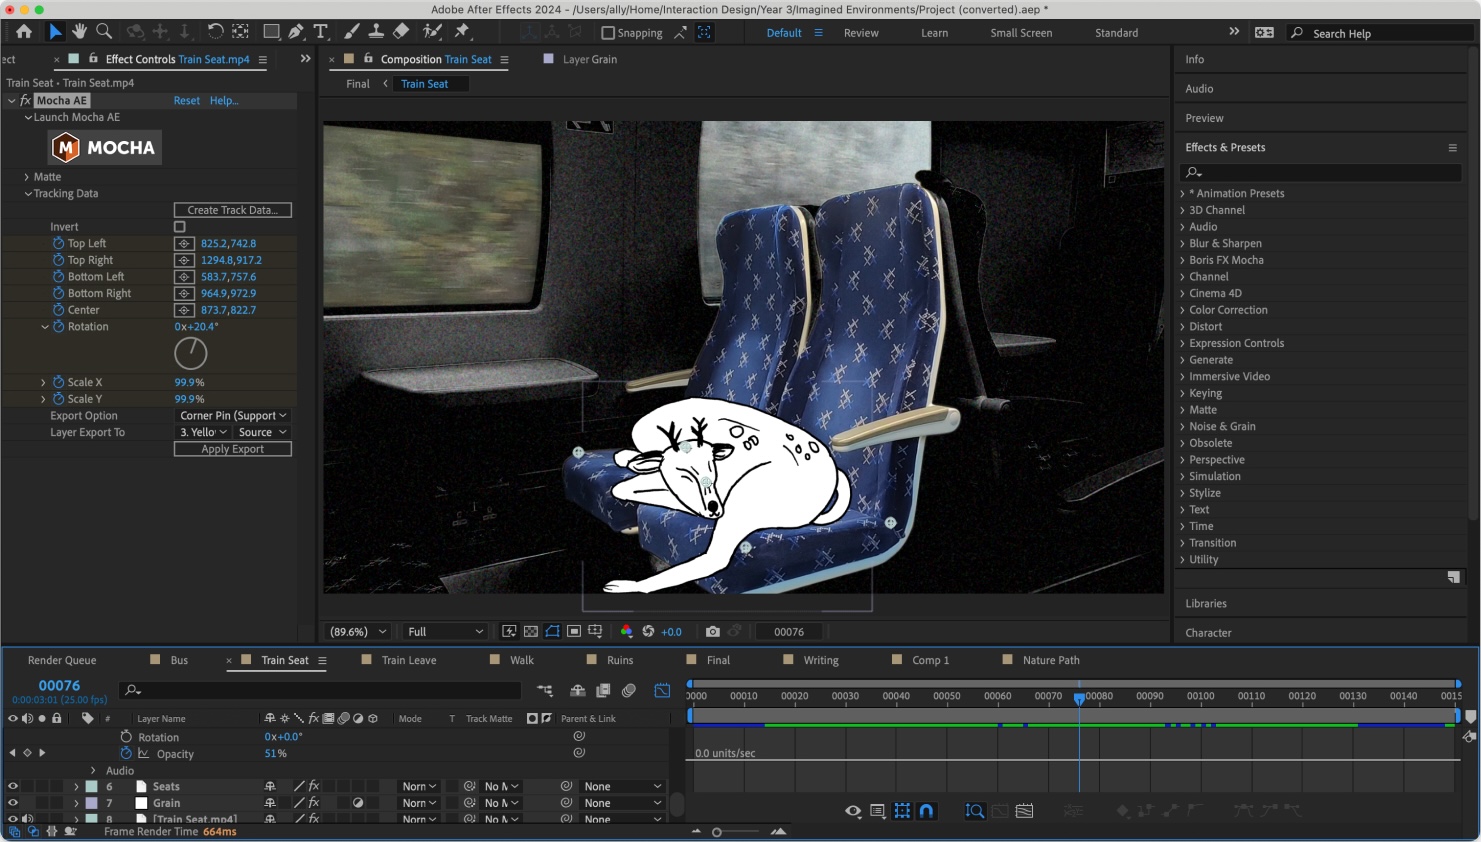The height and width of the screenshot is (842, 1481).
Task: Open Composition Mini-Flowchart icon in timeline
Action: tap(544, 690)
